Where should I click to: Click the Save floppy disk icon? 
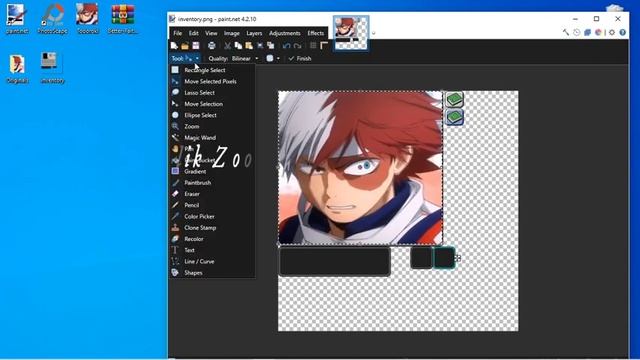pyautogui.click(x=196, y=46)
